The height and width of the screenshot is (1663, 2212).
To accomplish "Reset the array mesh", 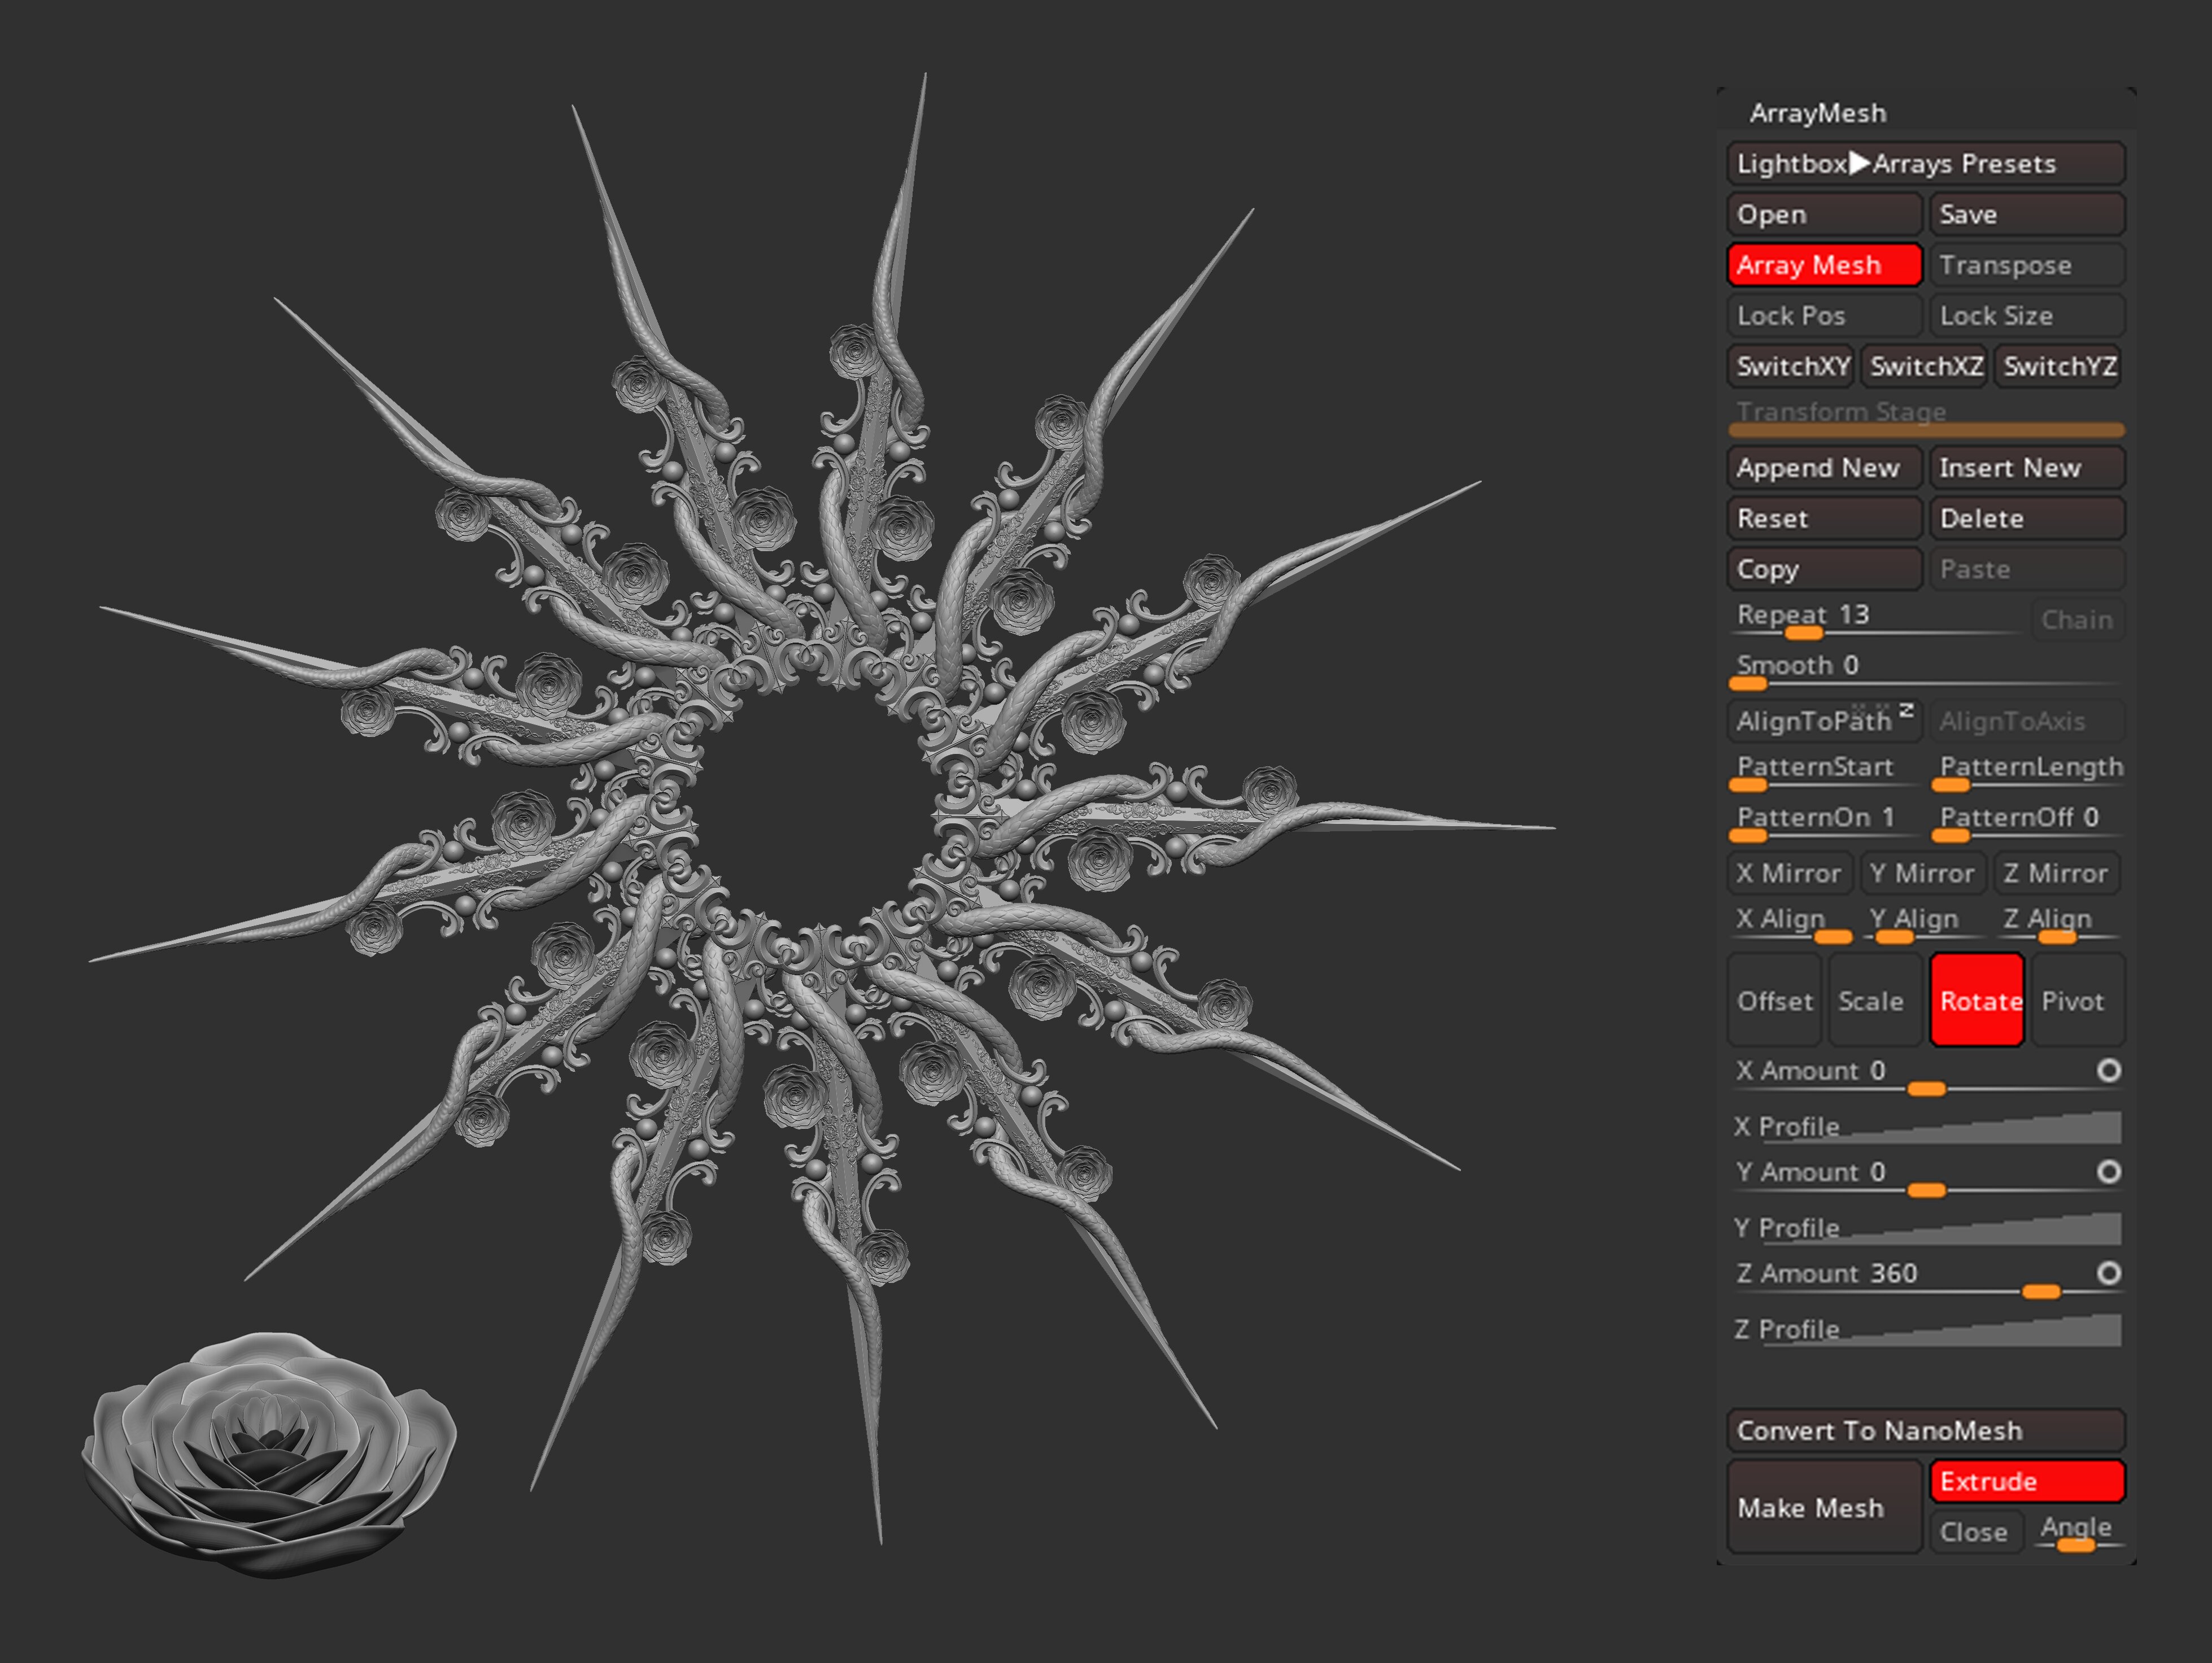I will point(1824,518).
